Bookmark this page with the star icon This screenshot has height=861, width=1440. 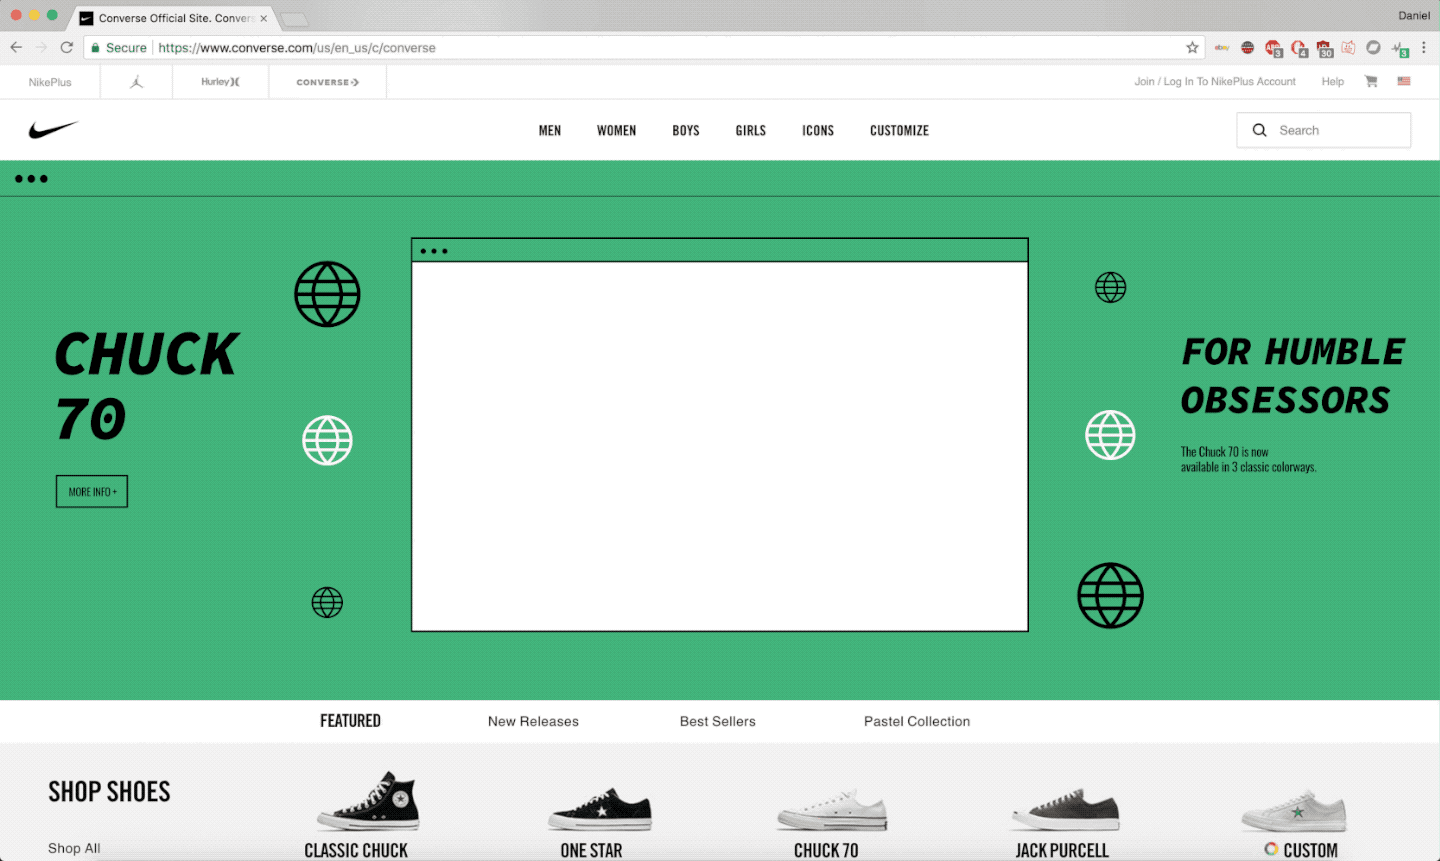pyautogui.click(x=1192, y=47)
